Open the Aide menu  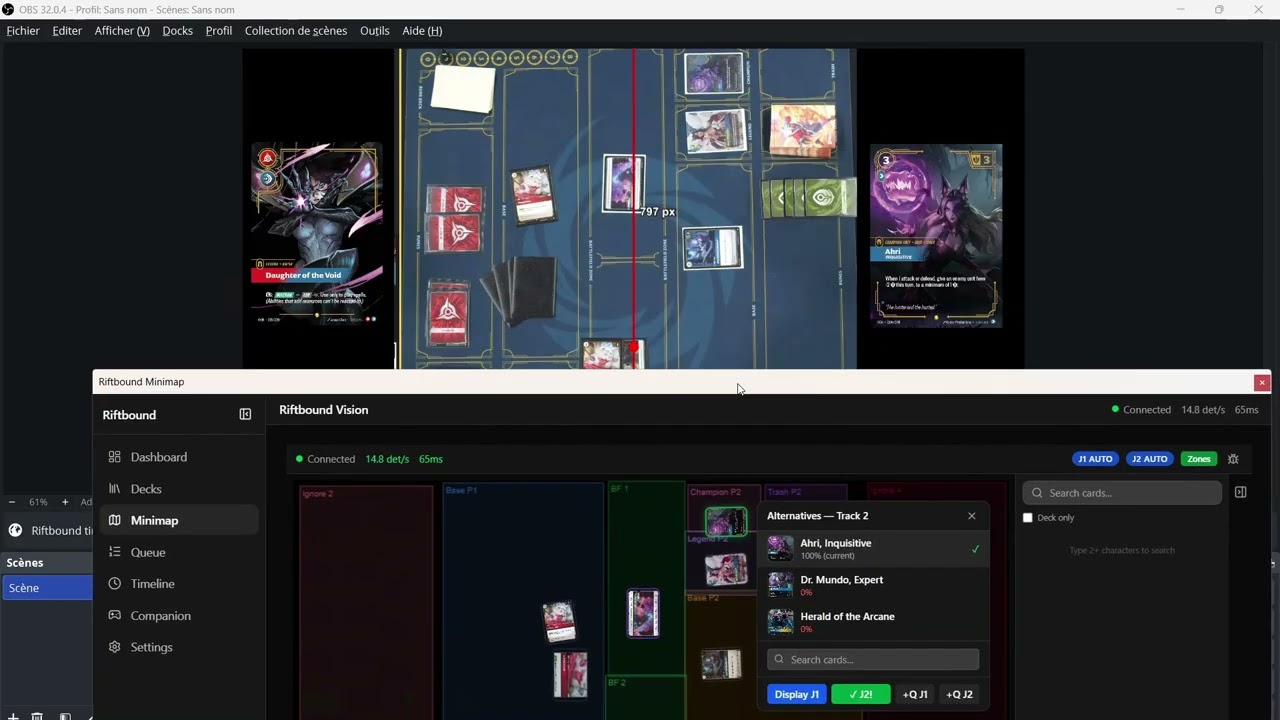[x=422, y=31]
